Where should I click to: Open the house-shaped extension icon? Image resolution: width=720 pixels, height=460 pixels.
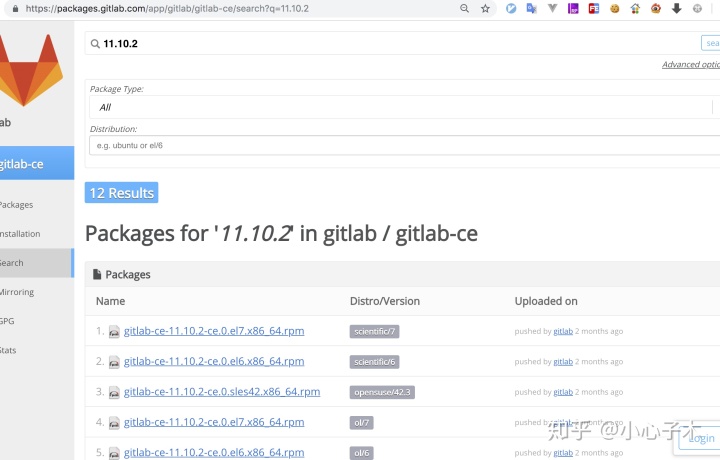tap(635, 8)
